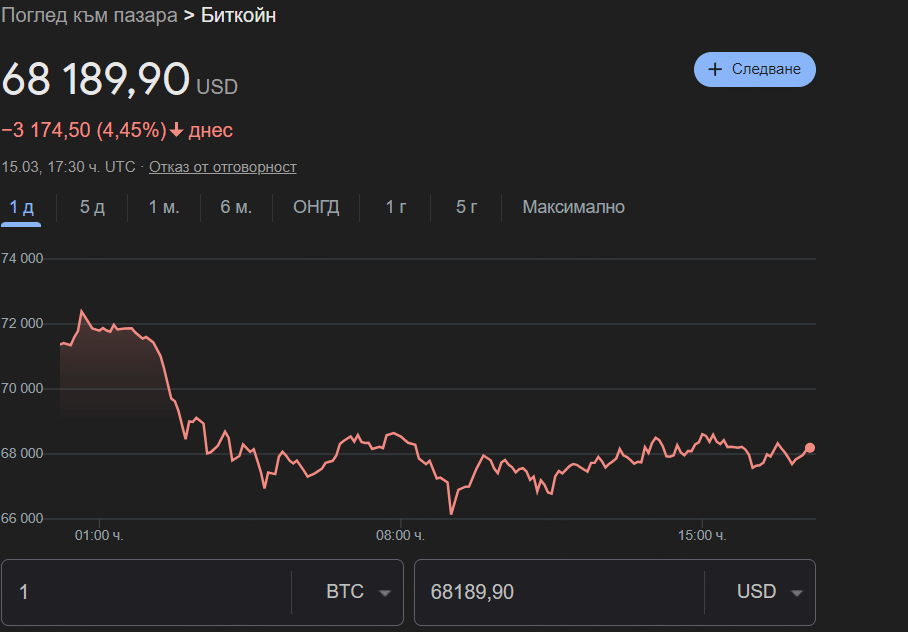Click the red down arrow next to днес
908x632 pixels.
point(177,130)
